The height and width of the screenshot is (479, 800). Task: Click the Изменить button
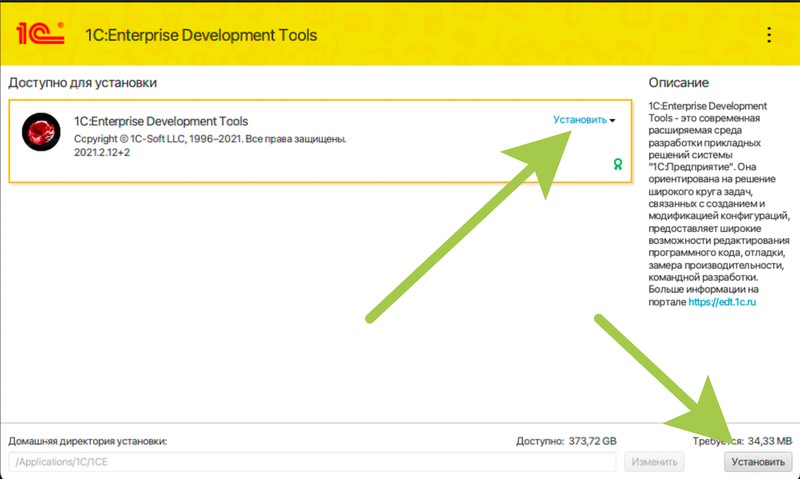point(654,462)
